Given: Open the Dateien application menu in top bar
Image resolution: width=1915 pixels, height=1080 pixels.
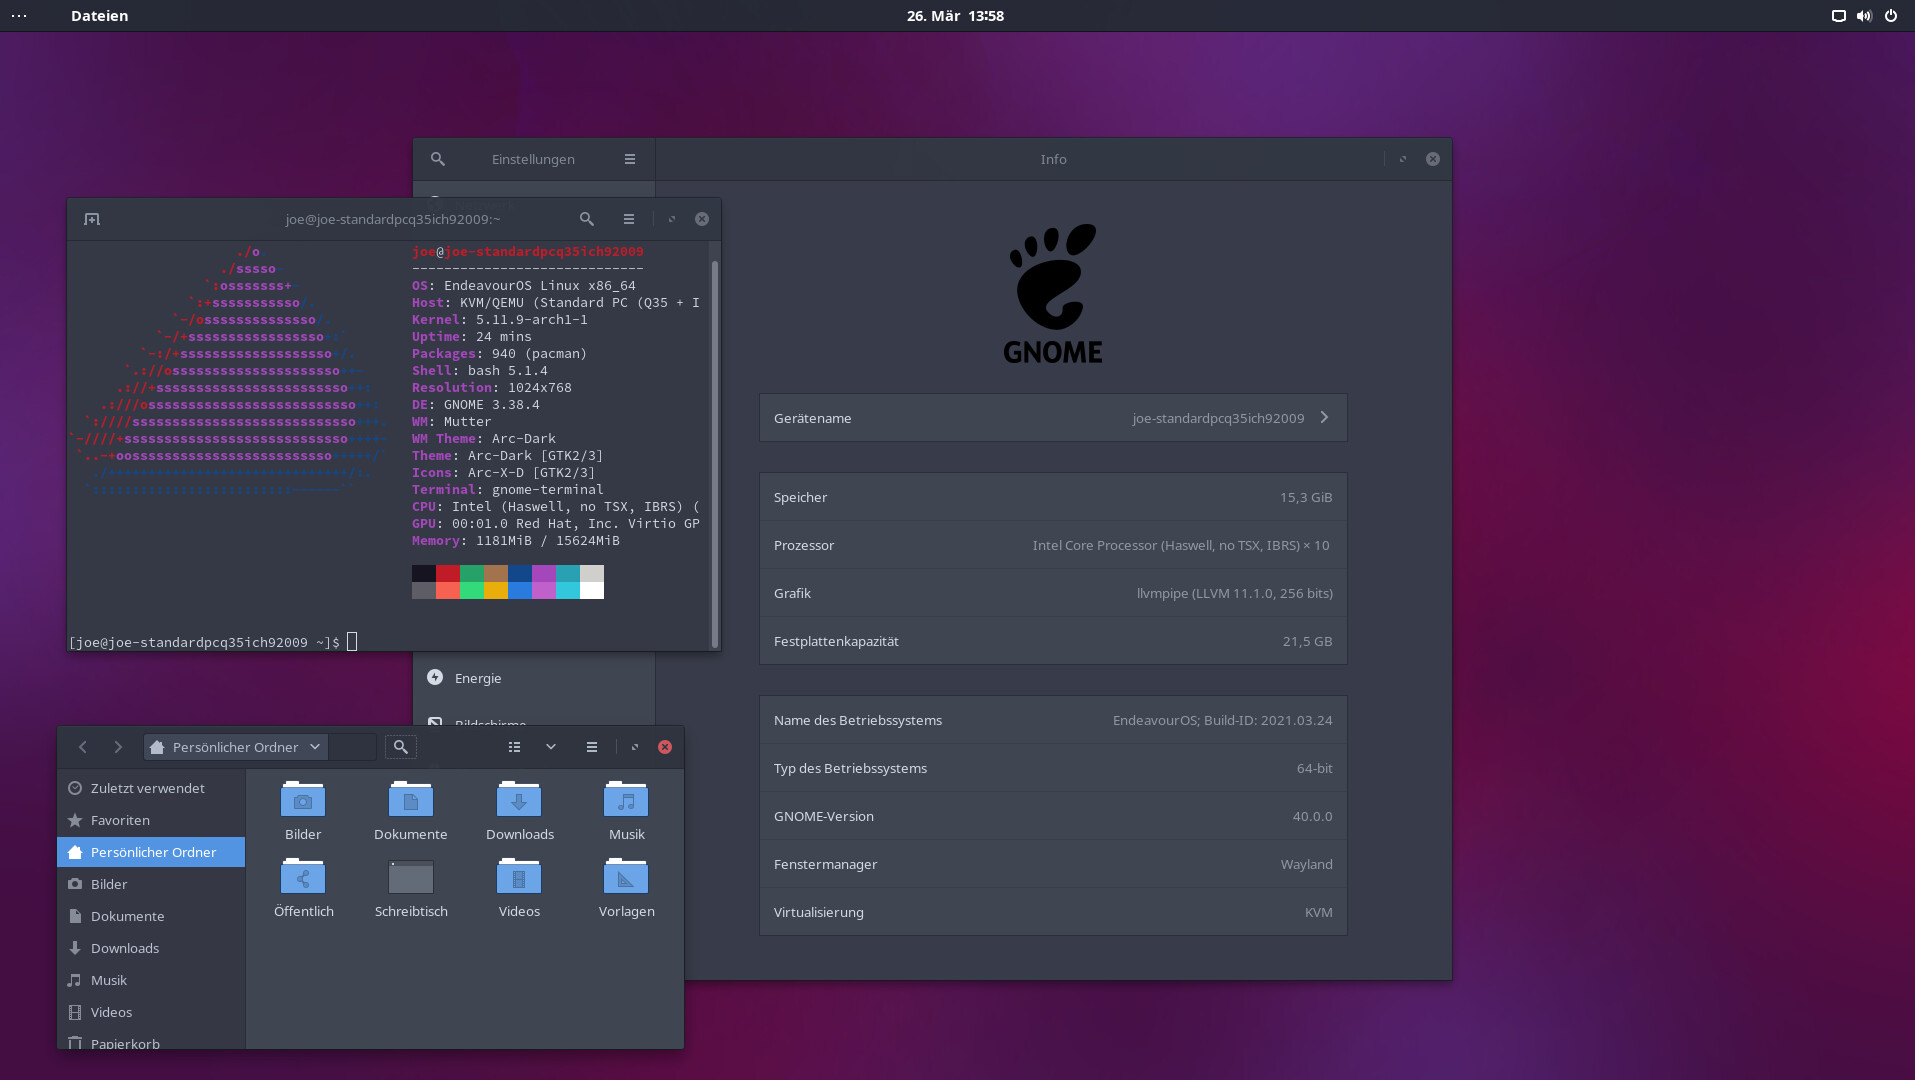Looking at the screenshot, I should 99,16.
